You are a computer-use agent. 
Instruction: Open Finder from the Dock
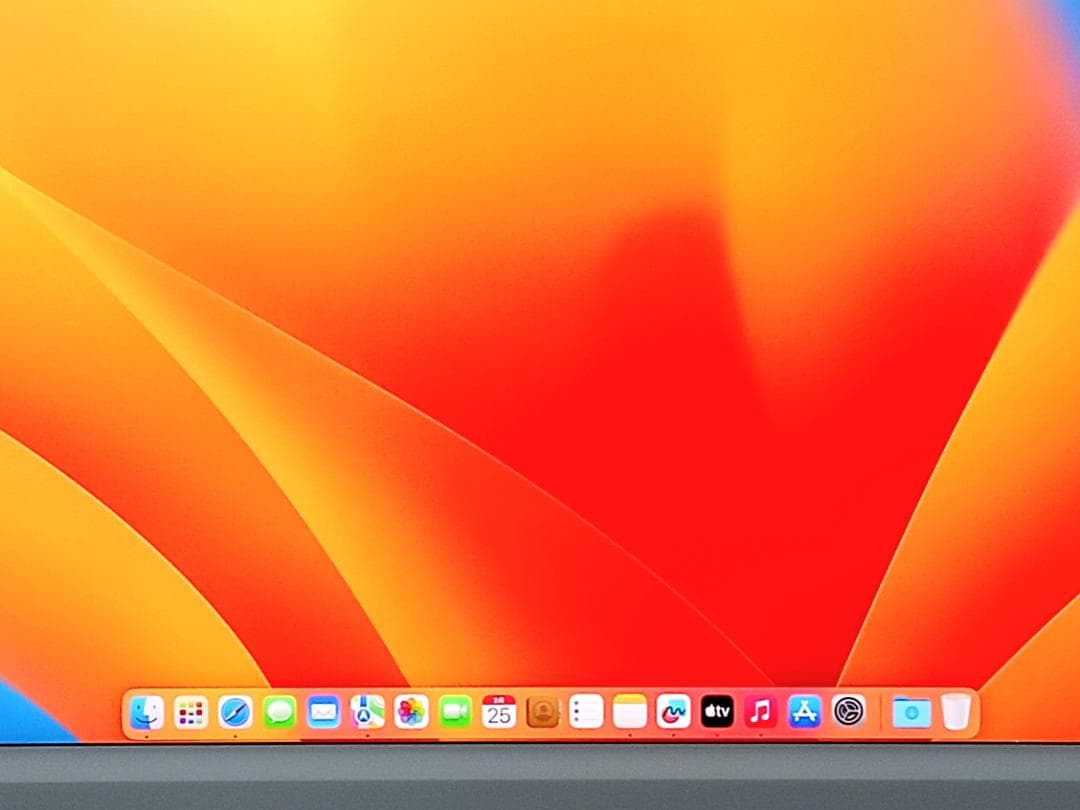point(144,712)
